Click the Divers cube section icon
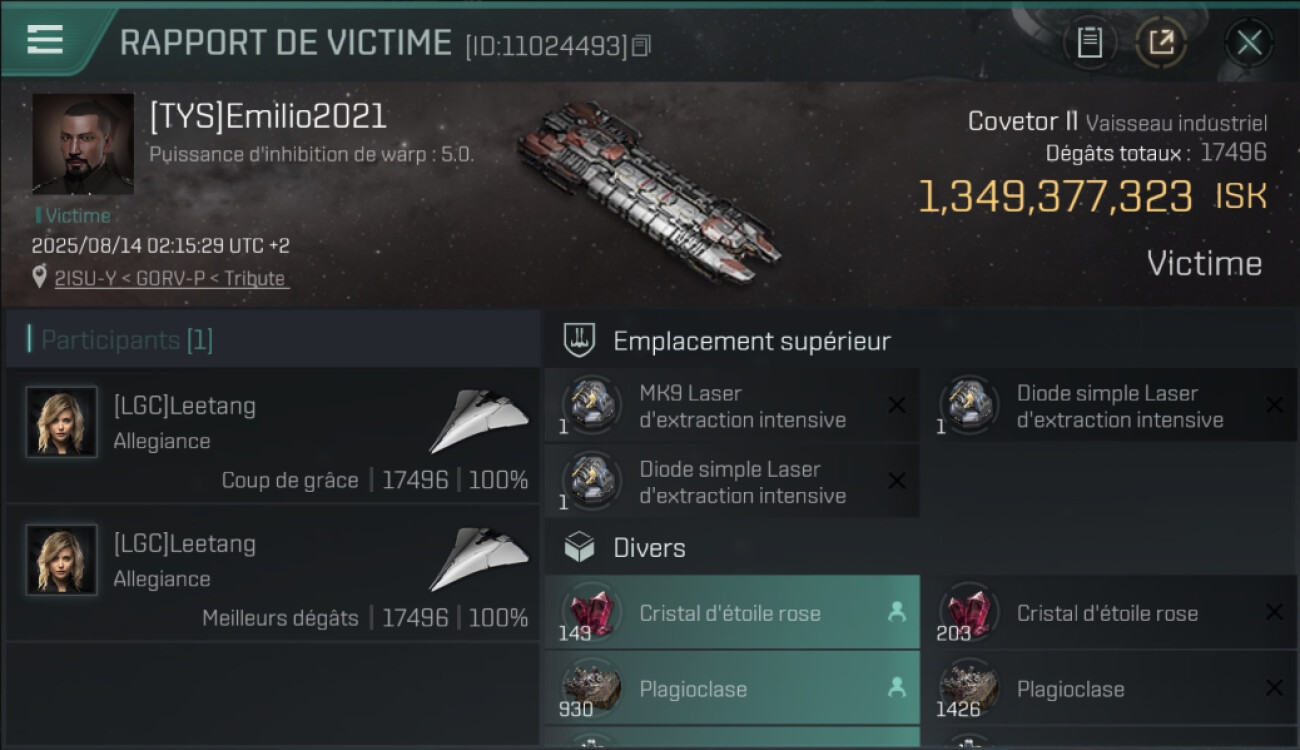The width and height of the screenshot is (1300, 750). tap(579, 547)
